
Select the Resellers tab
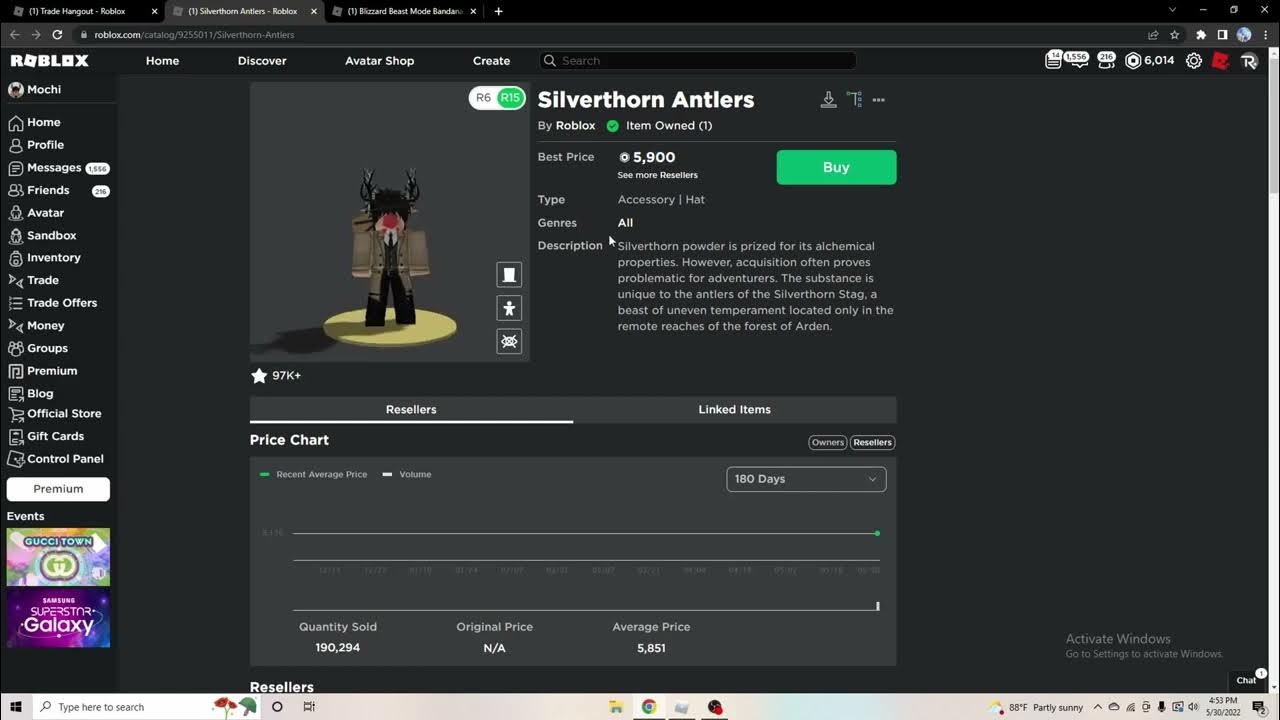click(x=411, y=410)
